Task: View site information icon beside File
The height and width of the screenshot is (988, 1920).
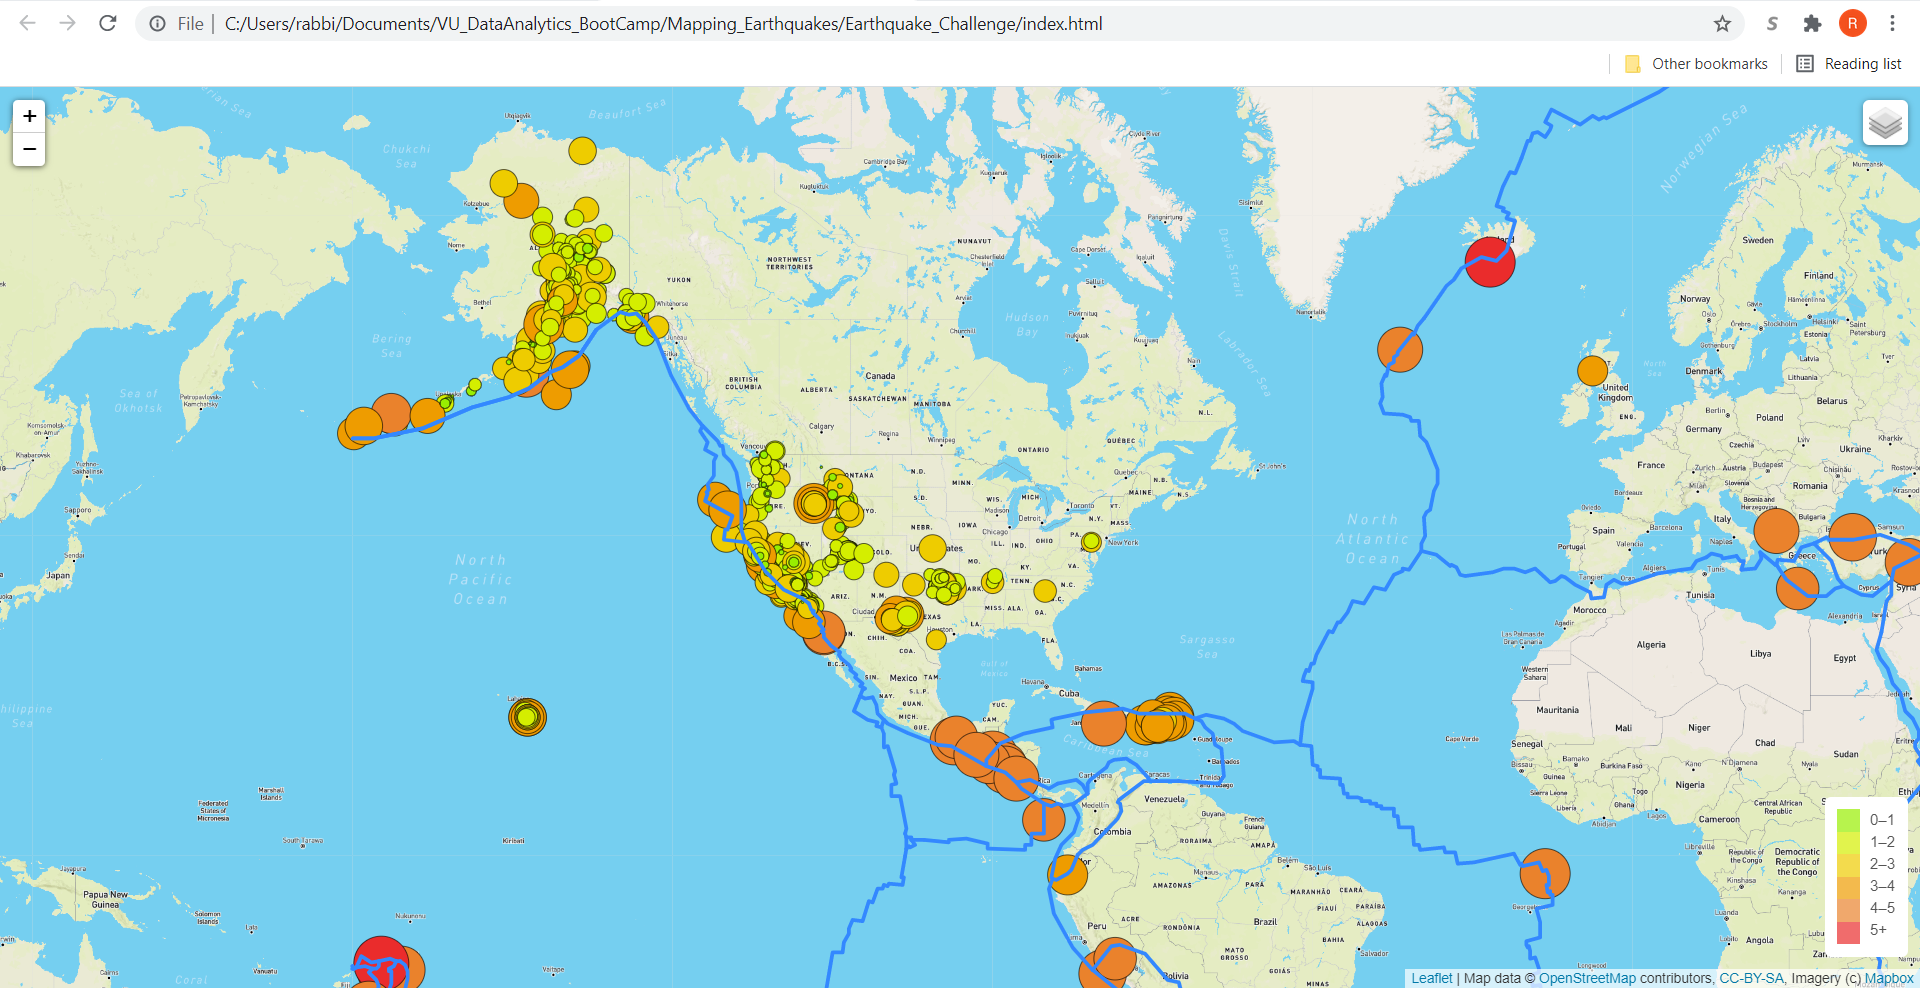Action: click(157, 23)
